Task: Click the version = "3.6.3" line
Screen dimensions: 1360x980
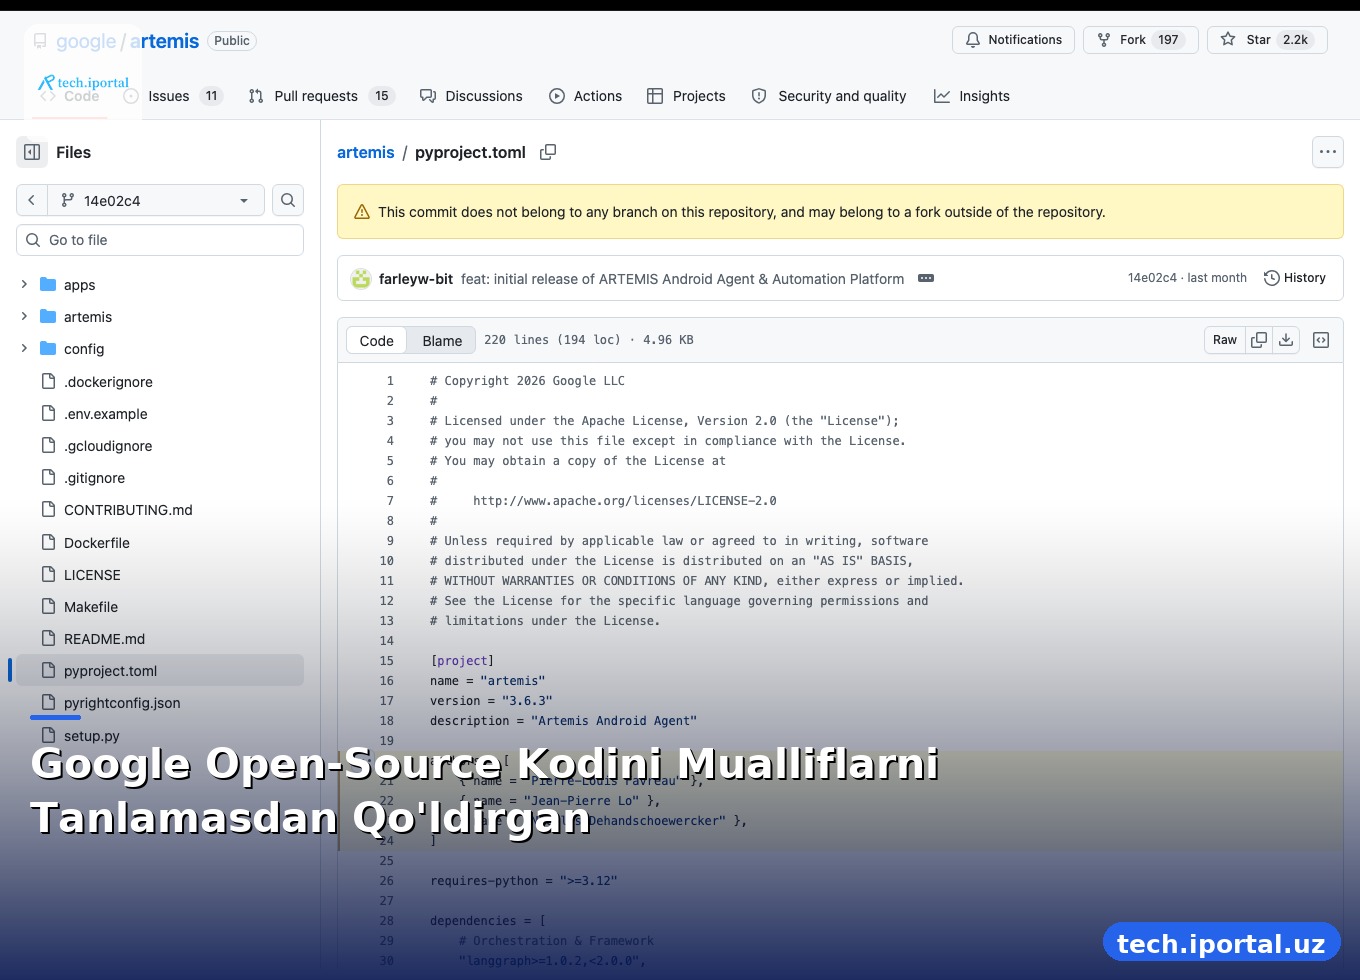Action: [491, 701]
